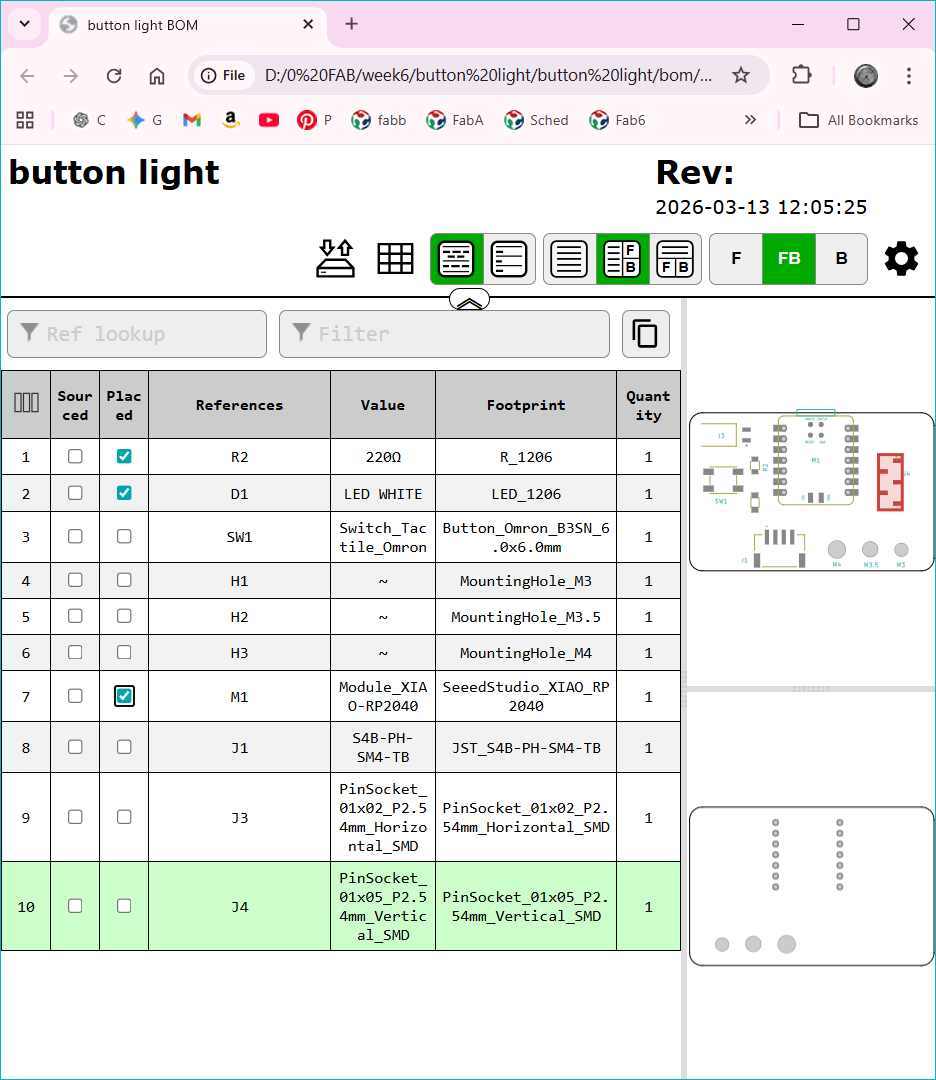Viewport: 936px width, 1080px height.
Task: Uncheck the Placed checkbox for R2
Action: 124,456
